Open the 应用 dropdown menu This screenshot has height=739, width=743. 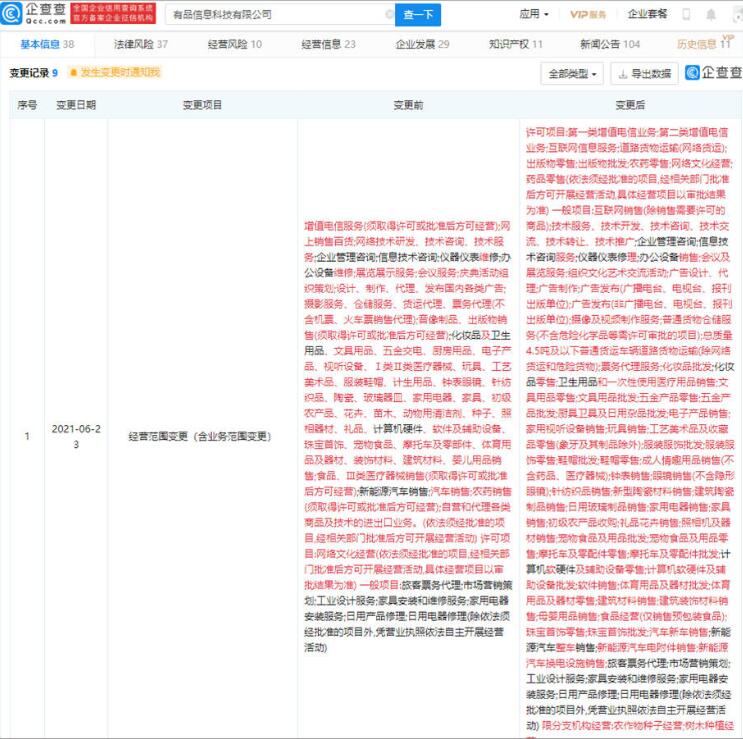tap(534, 14)
